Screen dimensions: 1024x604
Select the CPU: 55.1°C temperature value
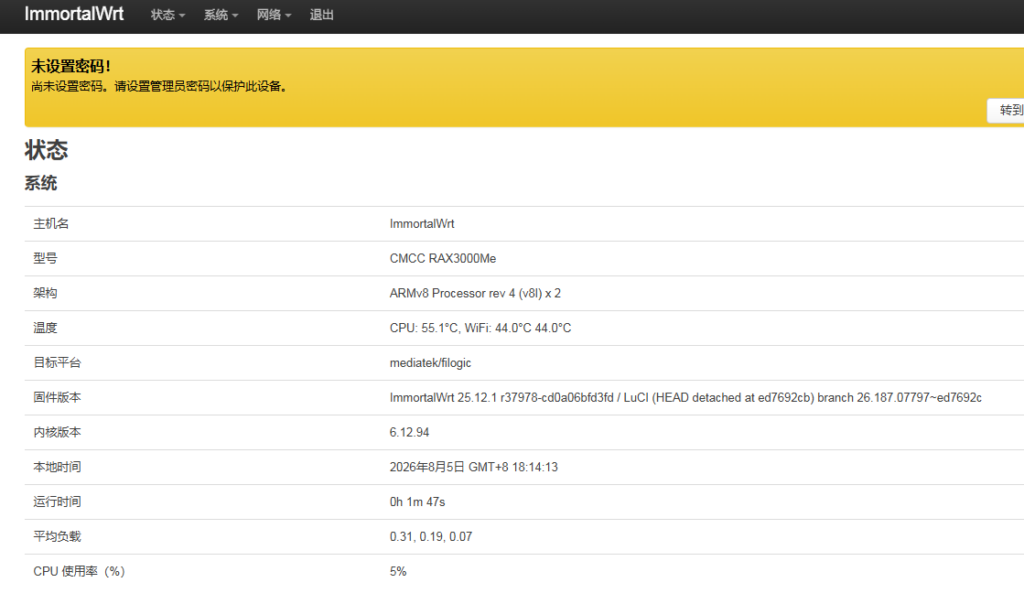pos(480,328)
